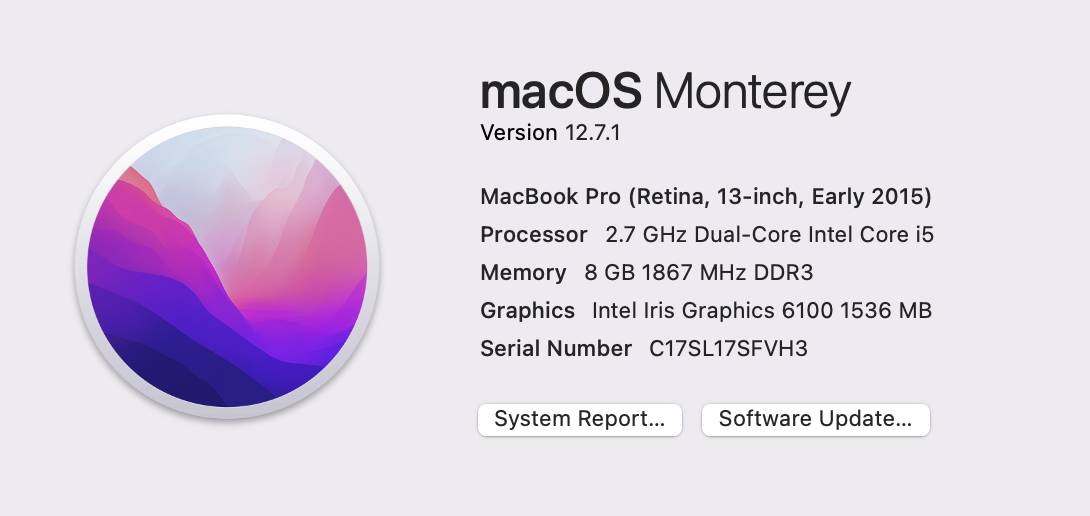Click the 12.7.1 version number

click(x=593, y=133)
